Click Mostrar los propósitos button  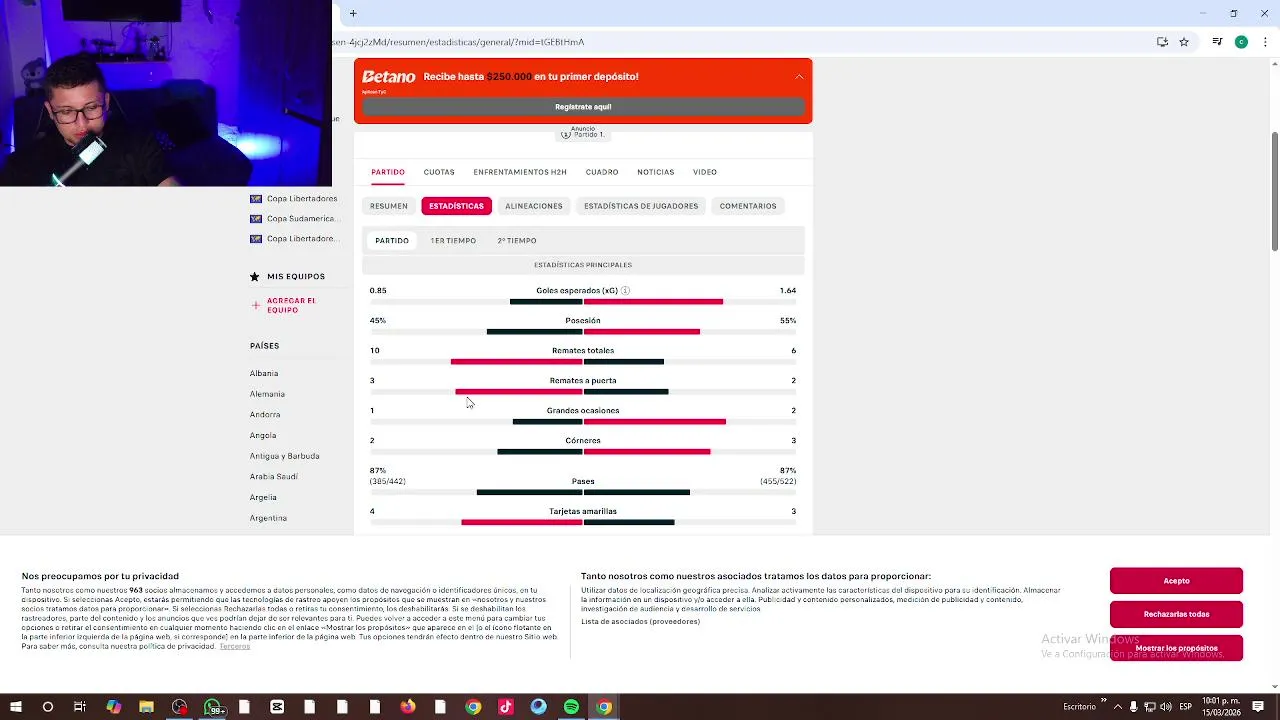1176,648
